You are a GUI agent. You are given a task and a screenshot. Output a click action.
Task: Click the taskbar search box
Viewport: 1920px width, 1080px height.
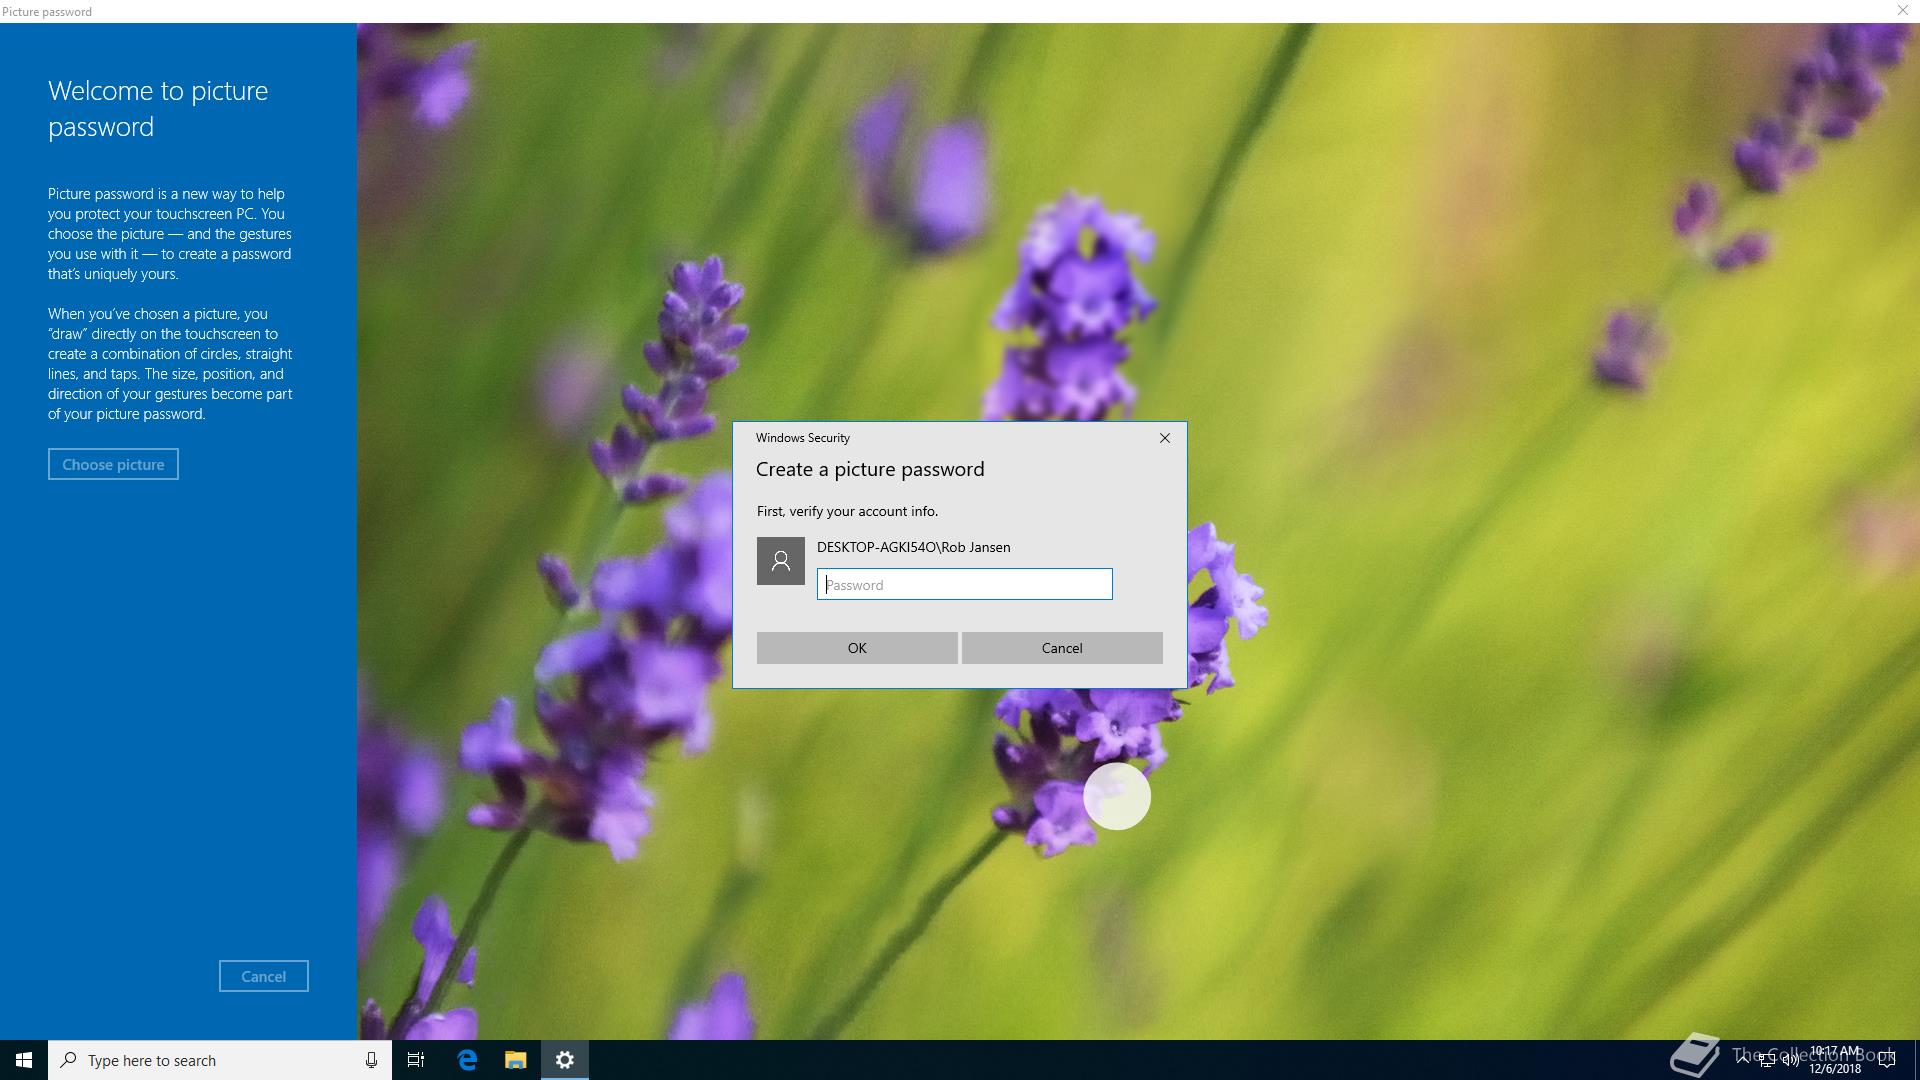(220, 1060)
